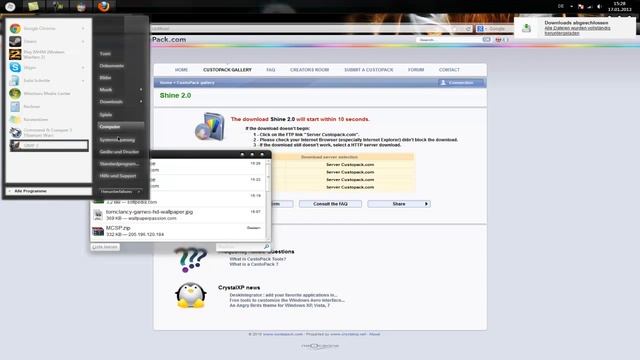The width and height of the screenshot is (640, 360).
Task: Click the MCSP.zip archive icon
Action: click(98, 231)
